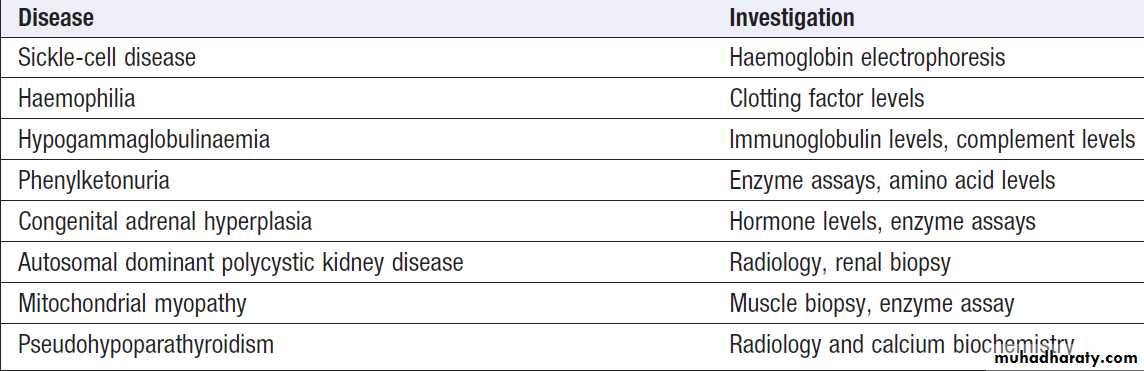Click the Clotting factor levels text
This screenshot has height=371, width=1144.
click(x=827, y=98)
